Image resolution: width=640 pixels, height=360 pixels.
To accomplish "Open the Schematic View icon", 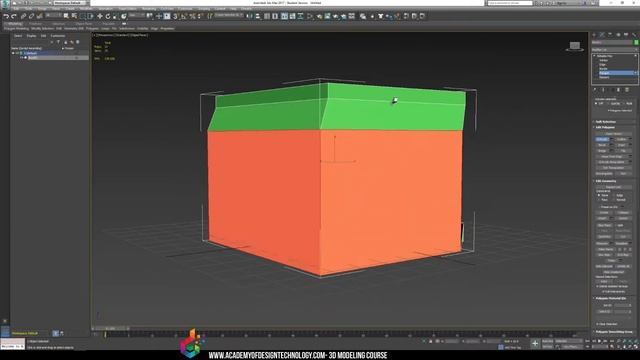I will tap(300, 16).
